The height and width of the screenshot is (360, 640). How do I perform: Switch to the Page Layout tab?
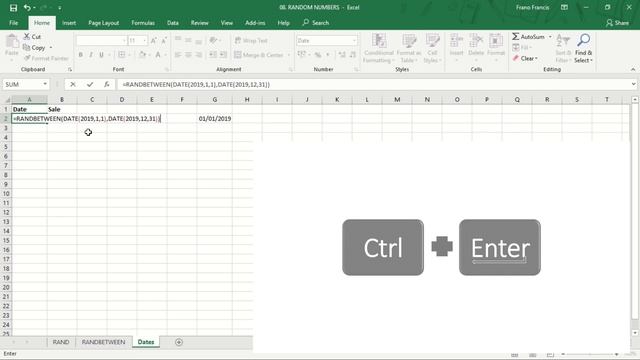[x=104, y=23]
